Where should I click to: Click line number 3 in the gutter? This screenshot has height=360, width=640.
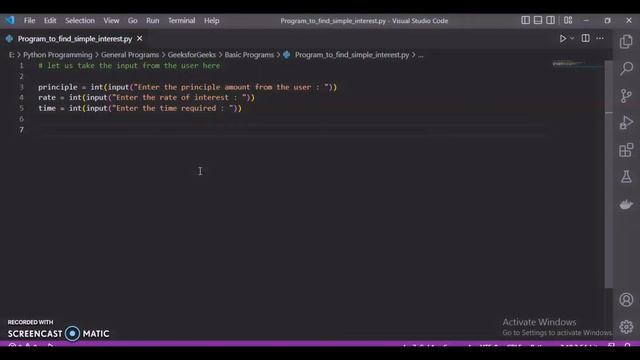(x=21, y=87)
